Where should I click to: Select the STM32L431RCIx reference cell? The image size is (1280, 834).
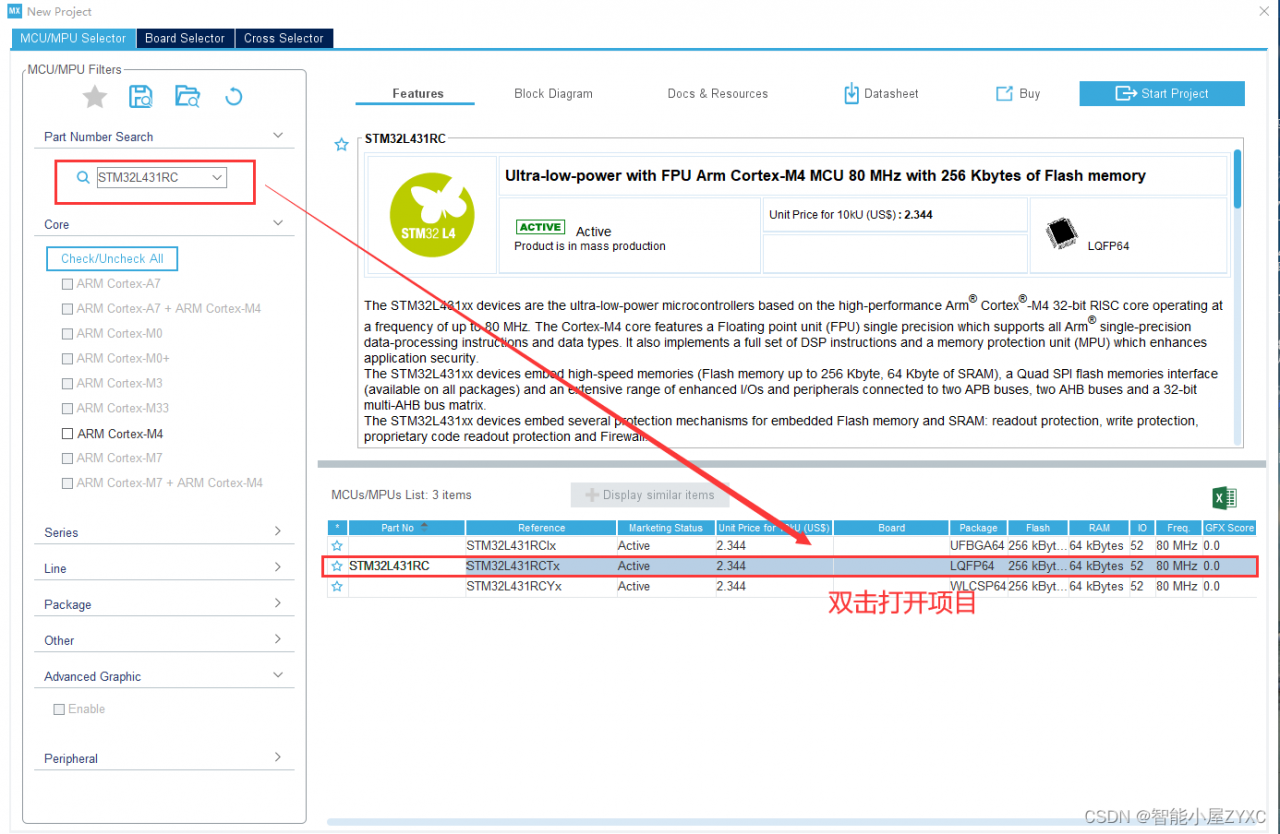click(x=541, y=546)
